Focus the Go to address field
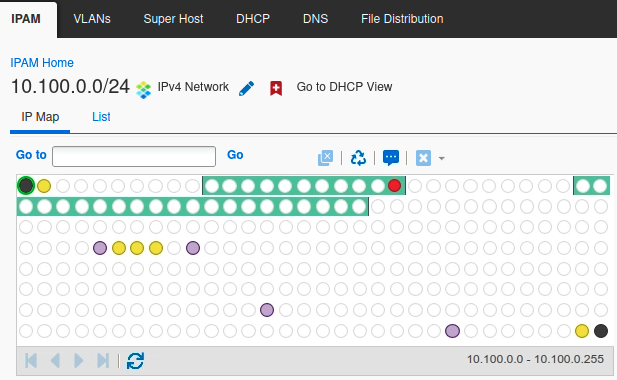 tap(134, 157)
